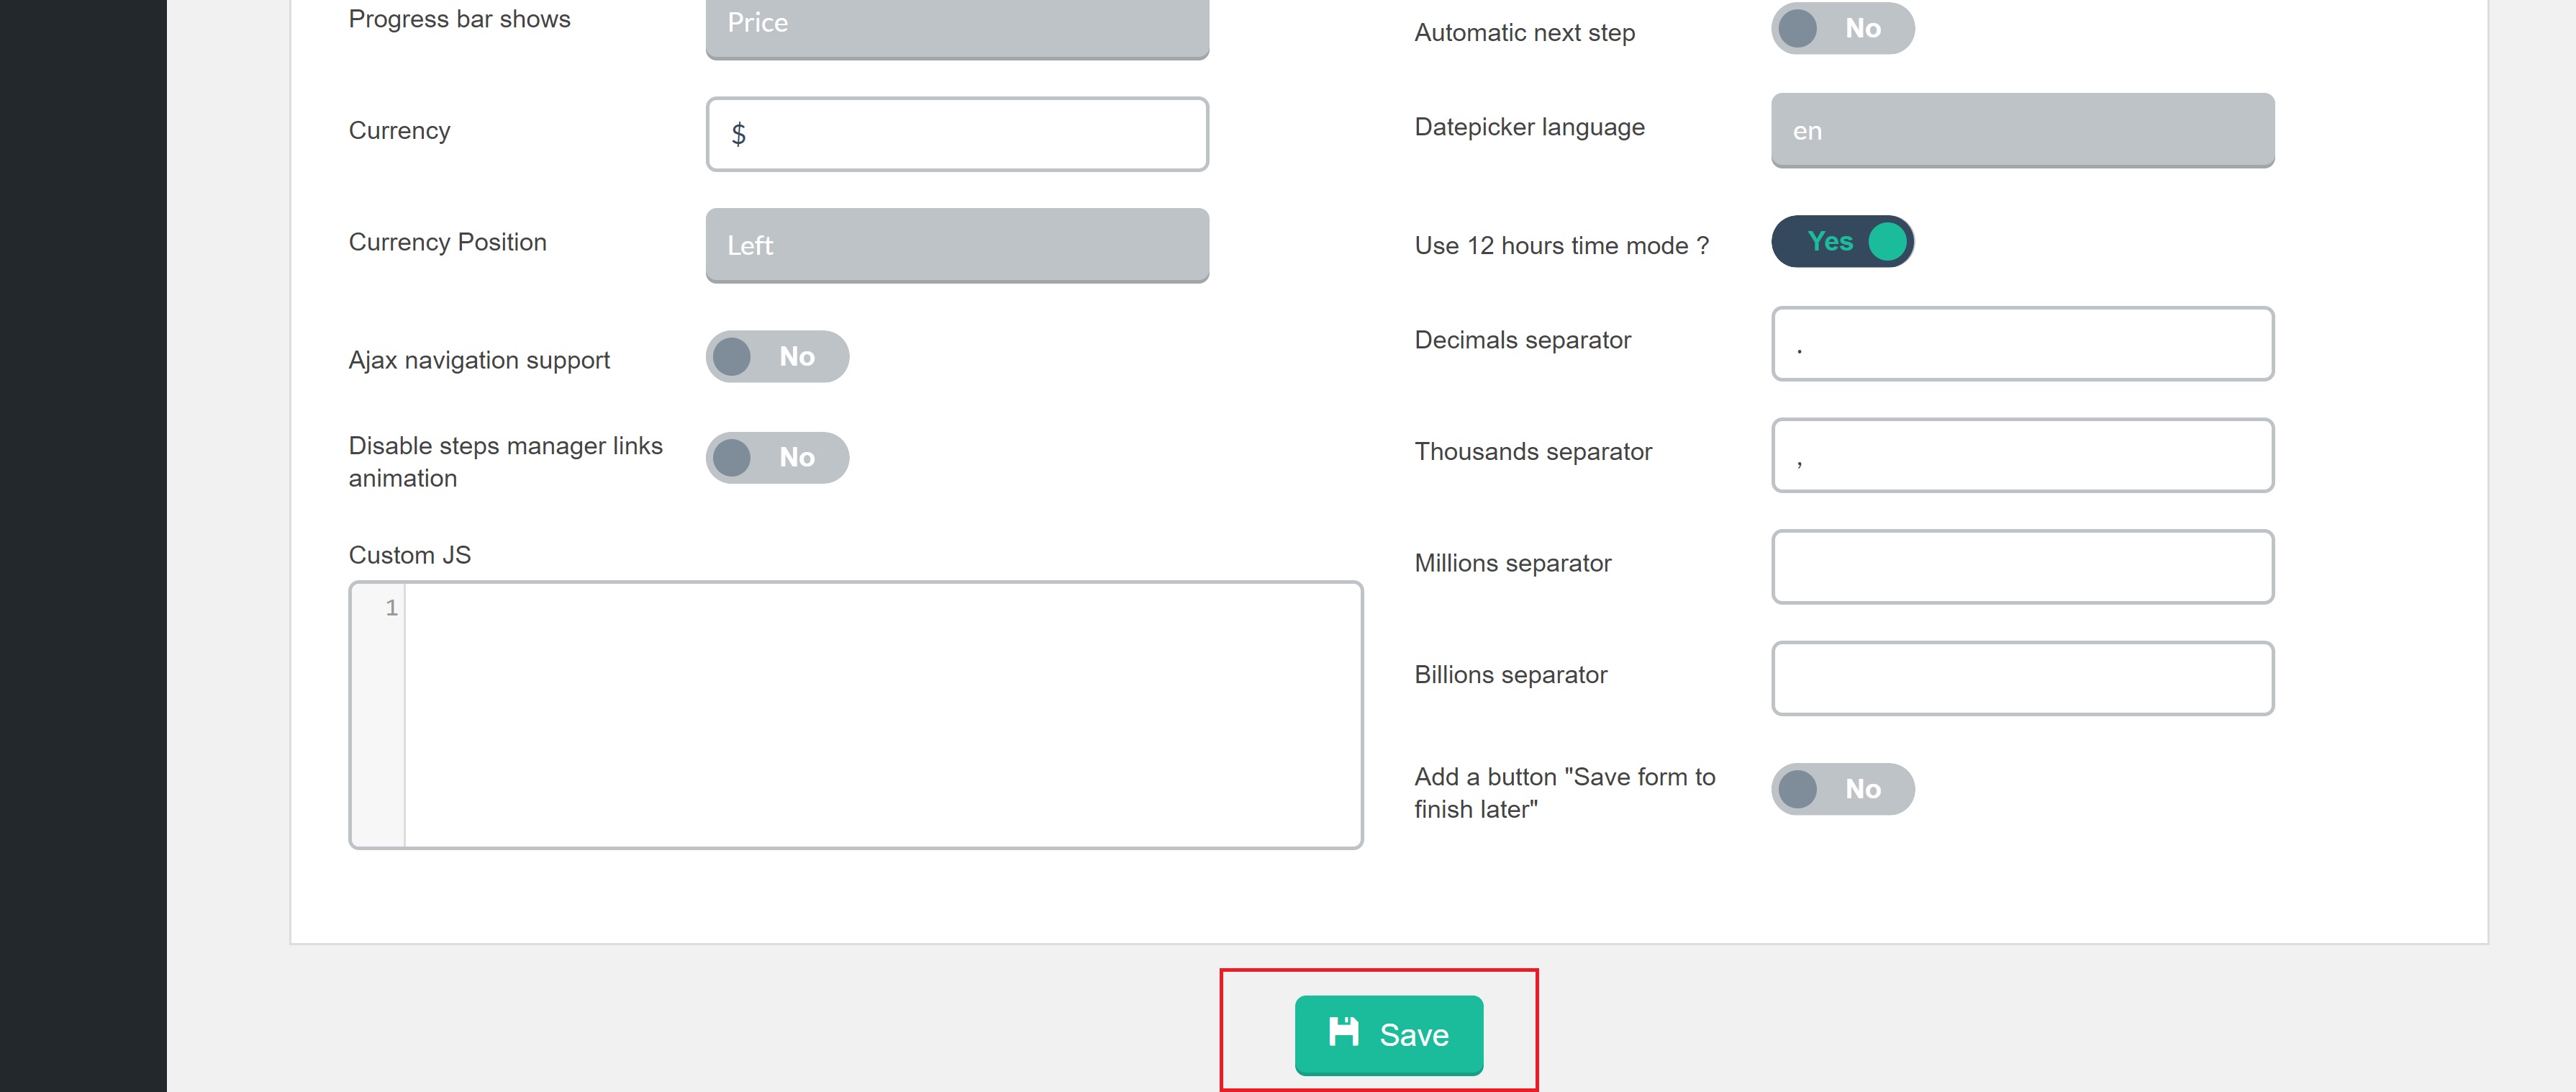The width and height of the screenshot is (2576, 1092).
Task: Click the floppy disk icon on Save
Action: pos(1343,1032)
